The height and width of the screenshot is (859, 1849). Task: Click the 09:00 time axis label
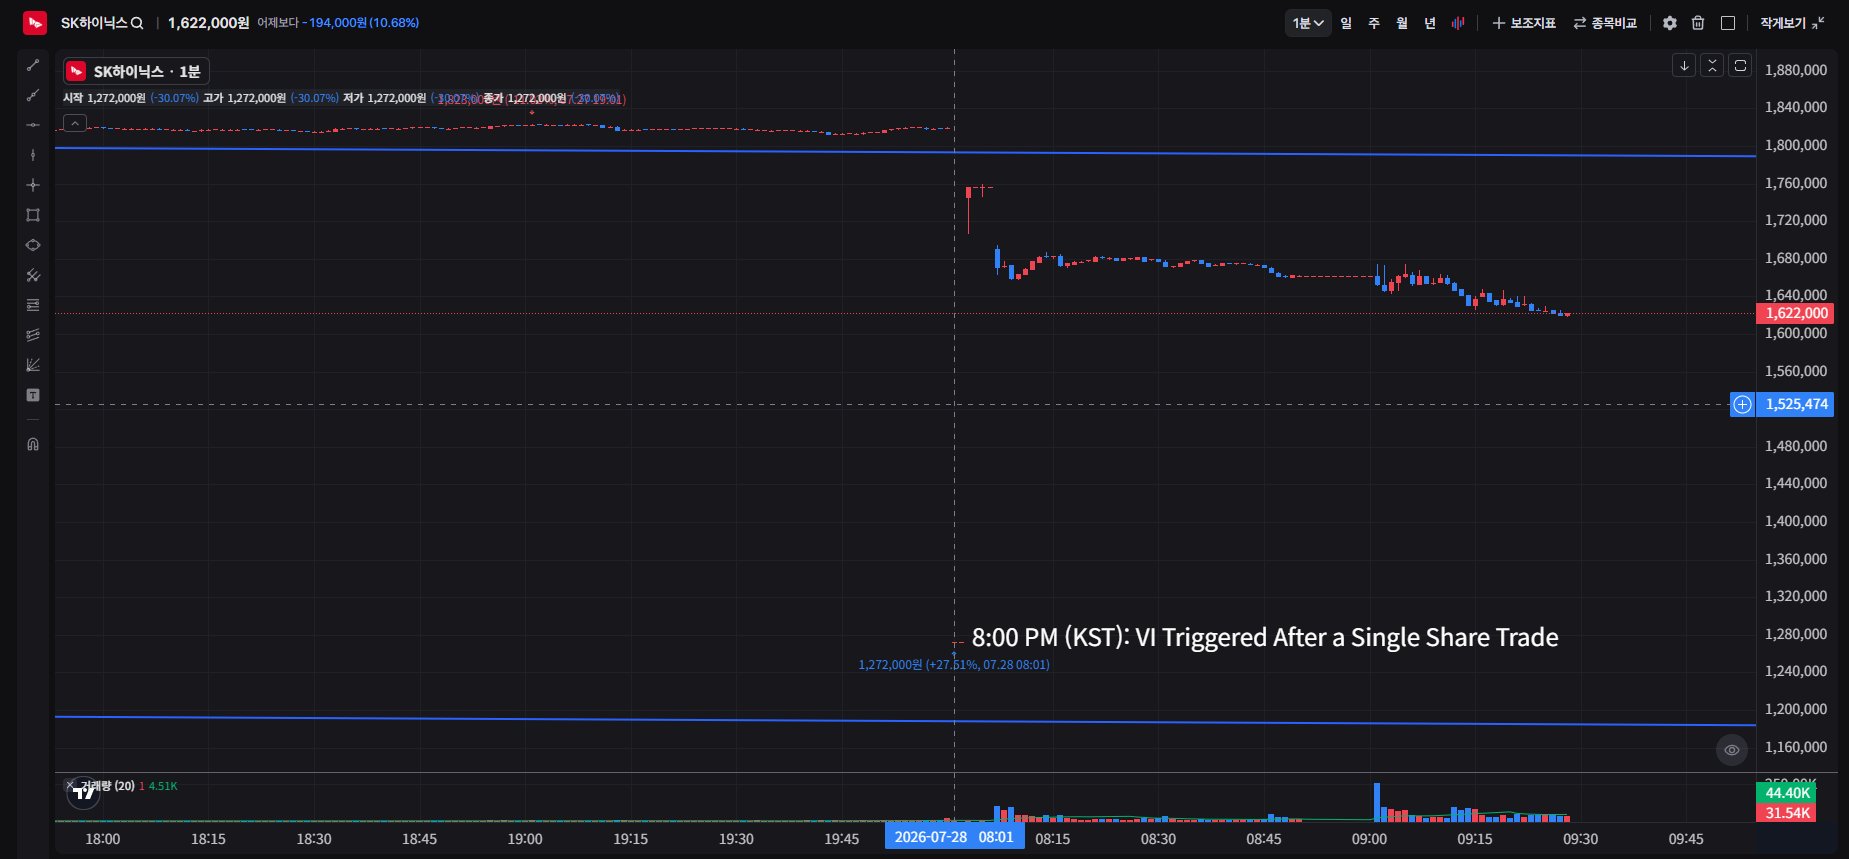coord(1369,839)
